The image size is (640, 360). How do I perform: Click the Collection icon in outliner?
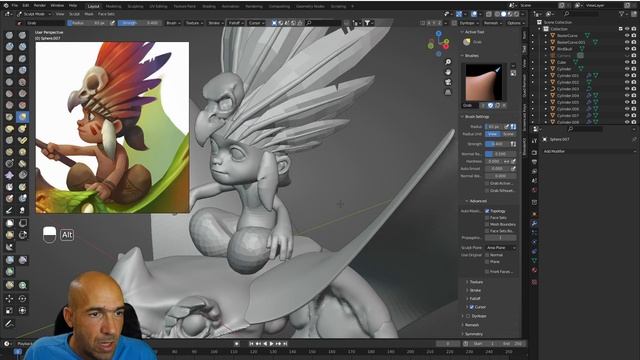[546, 29]
